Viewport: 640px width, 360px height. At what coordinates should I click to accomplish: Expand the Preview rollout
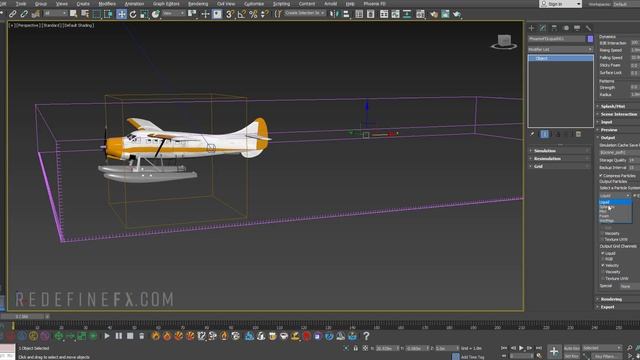point(618,130)
